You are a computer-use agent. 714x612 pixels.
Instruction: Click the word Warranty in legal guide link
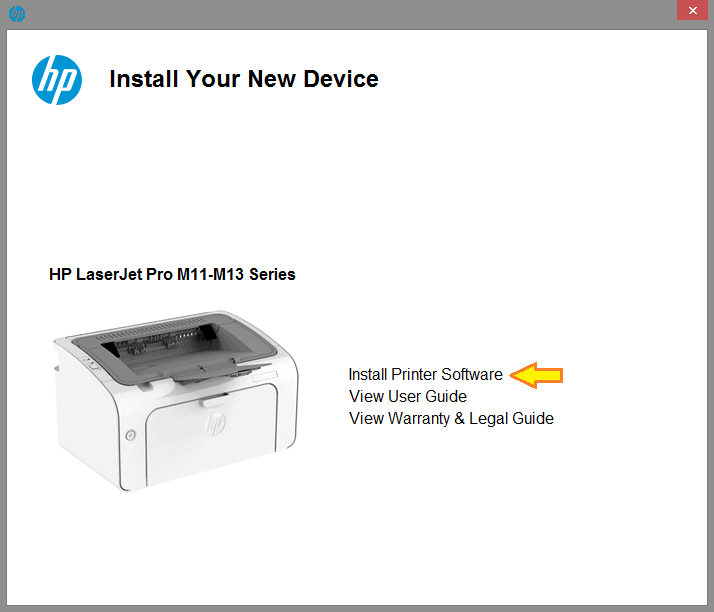tap(419, 418)
